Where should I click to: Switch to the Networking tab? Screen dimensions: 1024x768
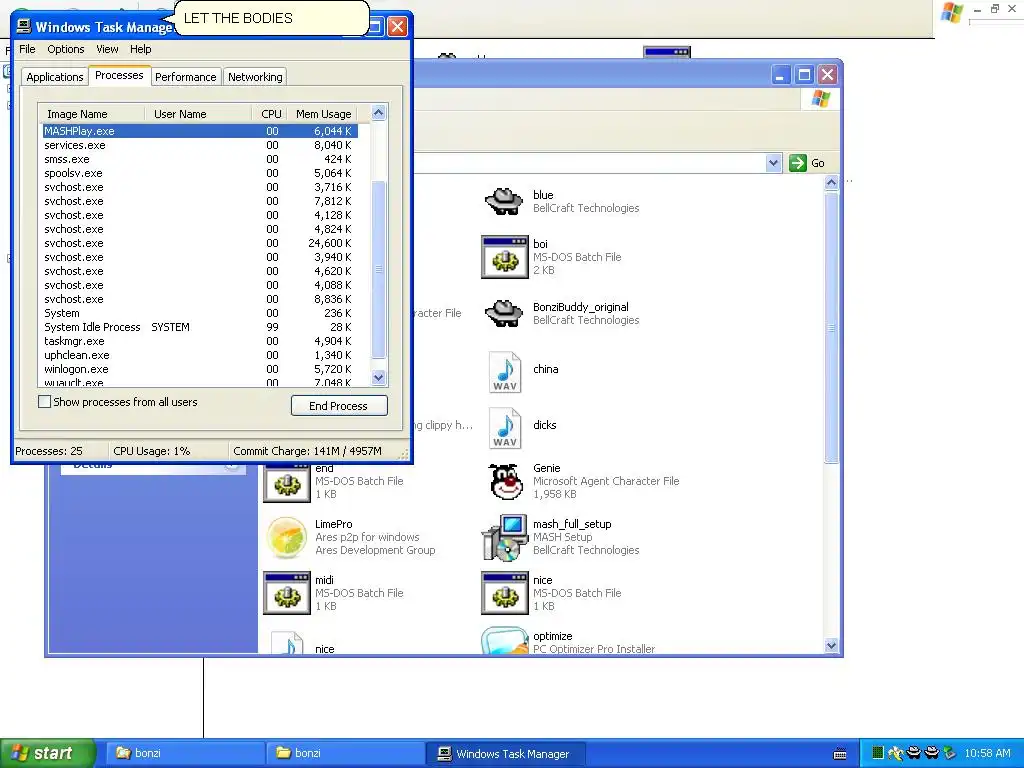pyautogui.click(x=255, y=76)
